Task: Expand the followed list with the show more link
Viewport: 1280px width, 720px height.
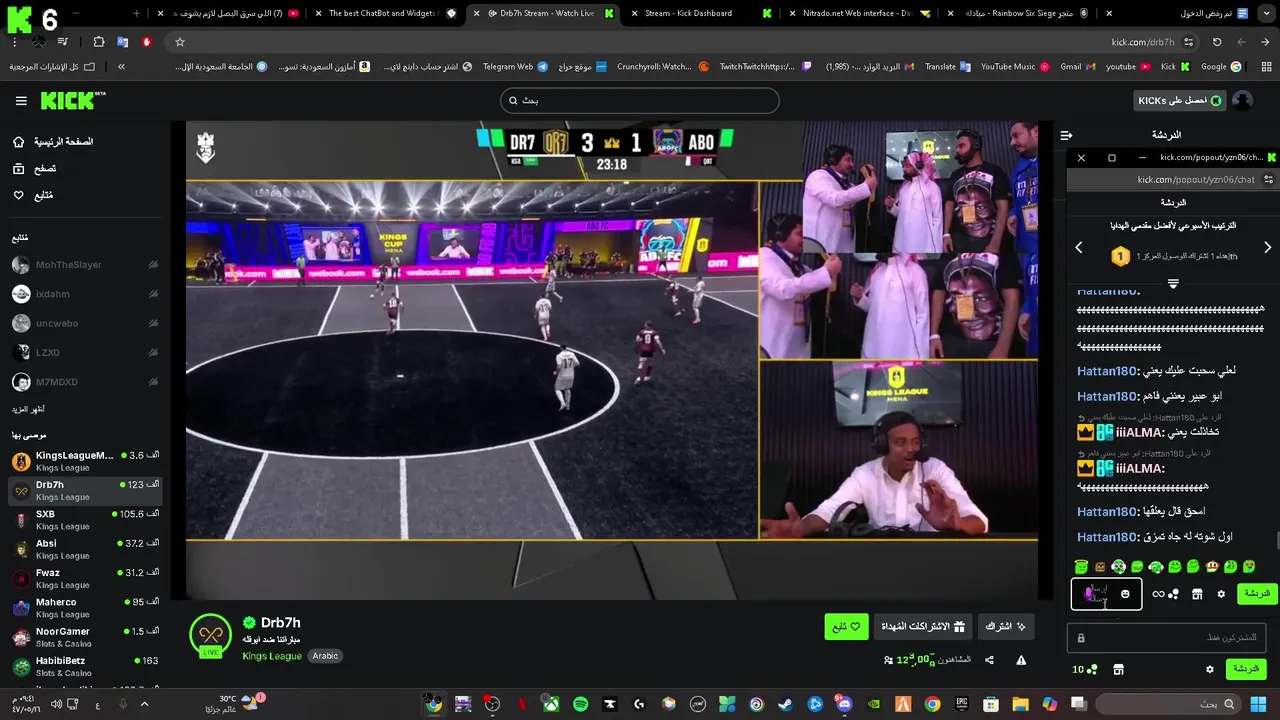Action: (x=28, y=410)
